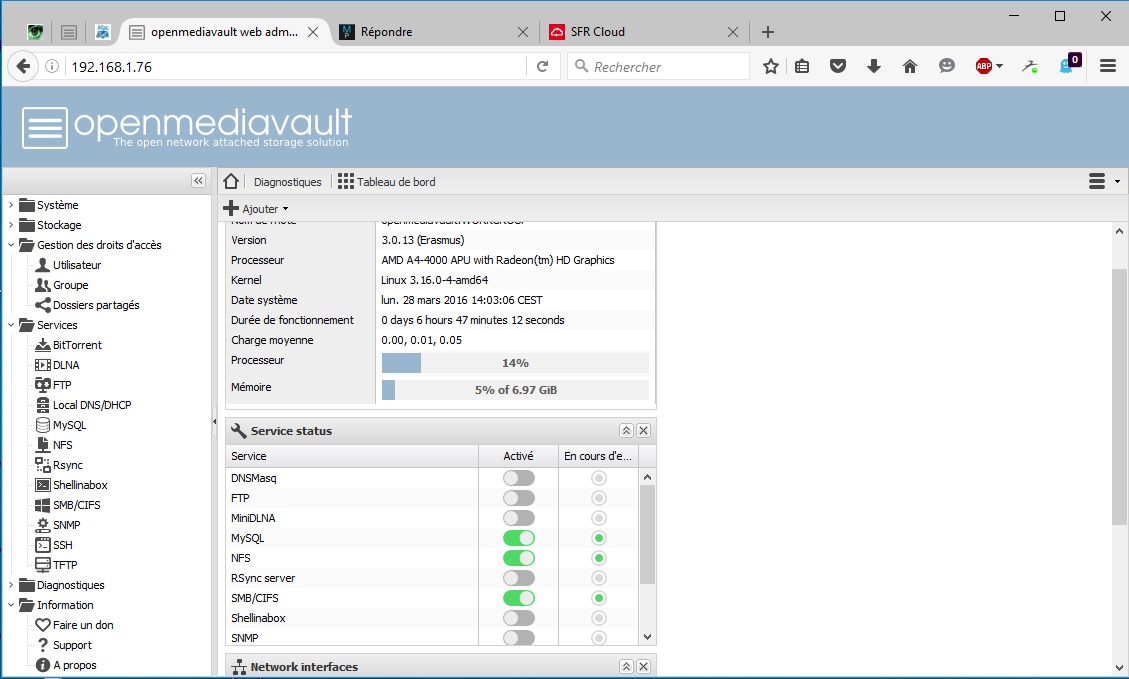This screenshot has height=679, width=1129.
Task: Click the Mémoire 5% usage bar
Action: [515, 390]
